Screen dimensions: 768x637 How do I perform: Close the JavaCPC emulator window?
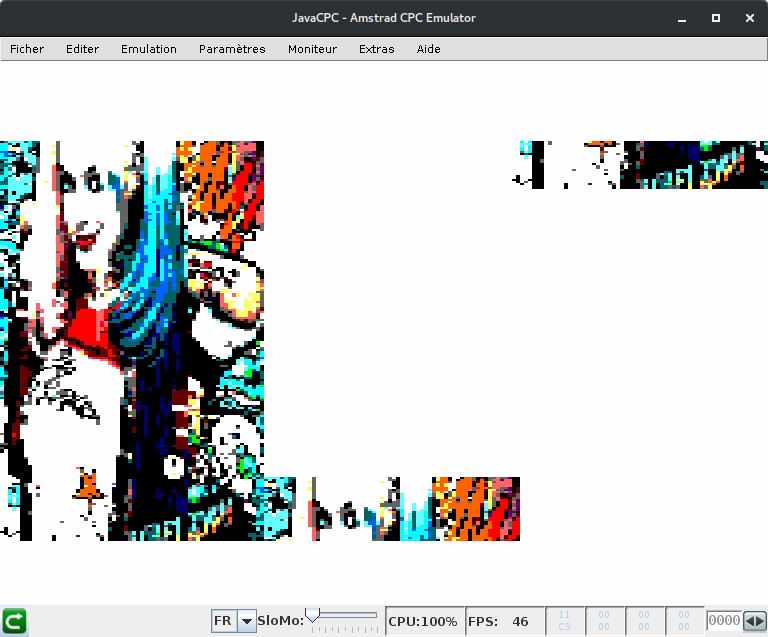pos(749,18)
